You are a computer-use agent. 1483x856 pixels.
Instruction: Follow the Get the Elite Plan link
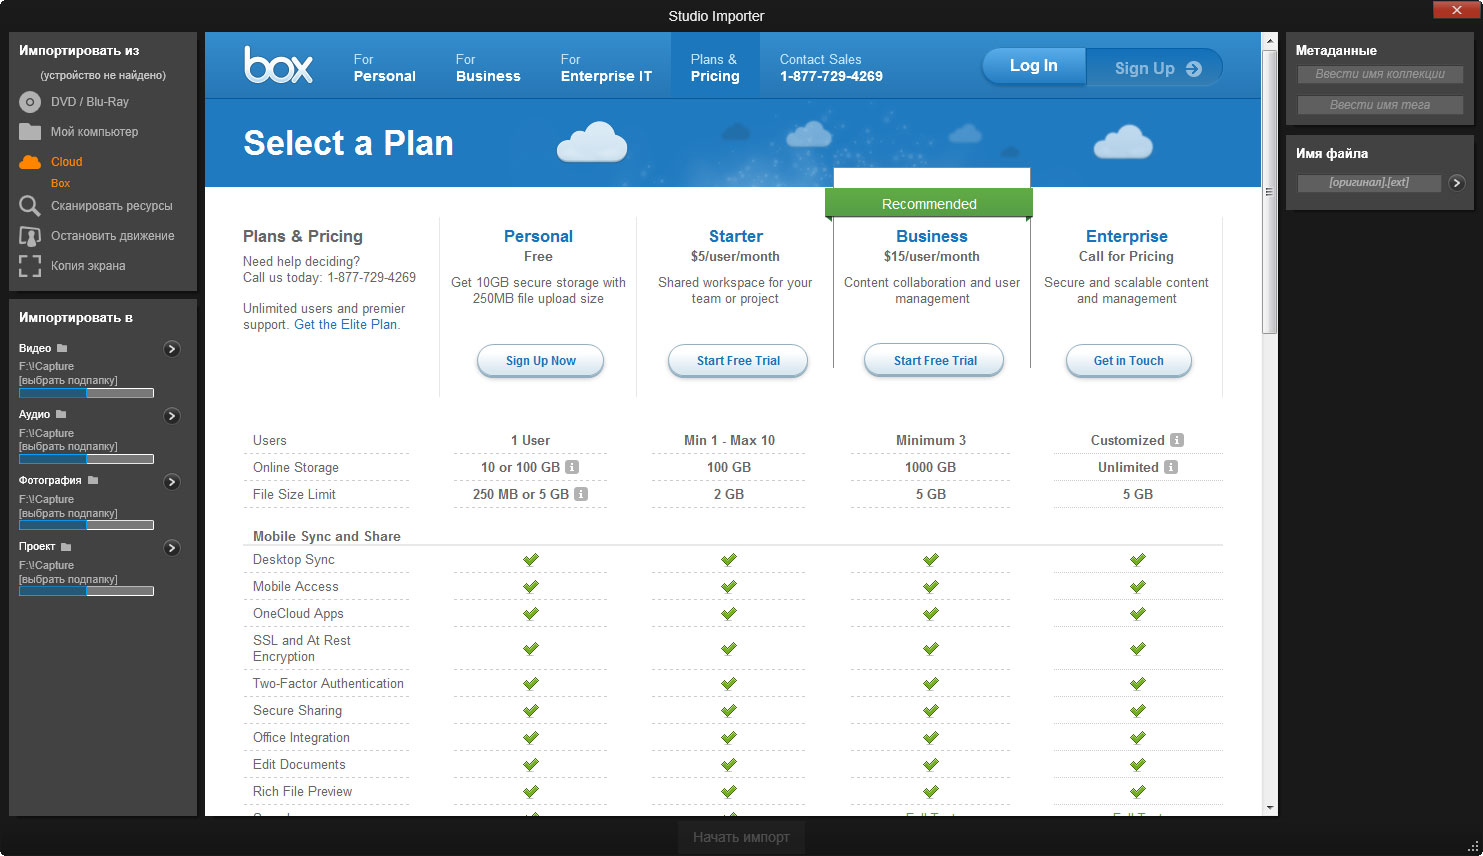pyautogui.click(x=345, y=325)
